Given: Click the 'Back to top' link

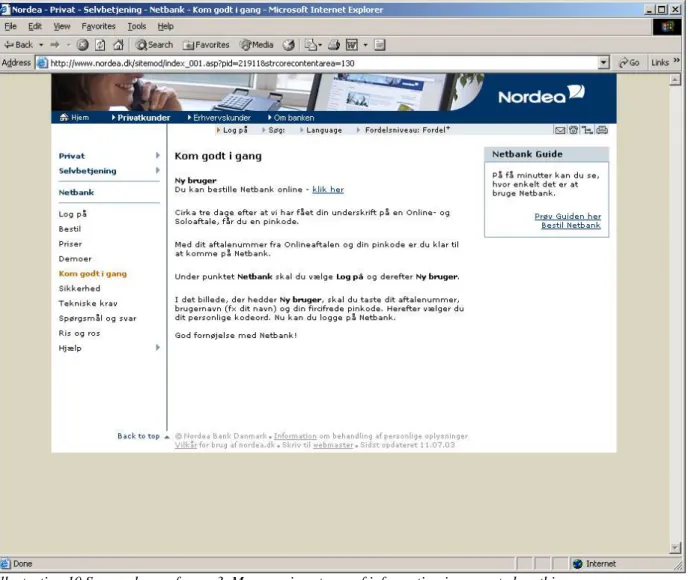Looking at the screenshot, I should click(x=138, y=436).
